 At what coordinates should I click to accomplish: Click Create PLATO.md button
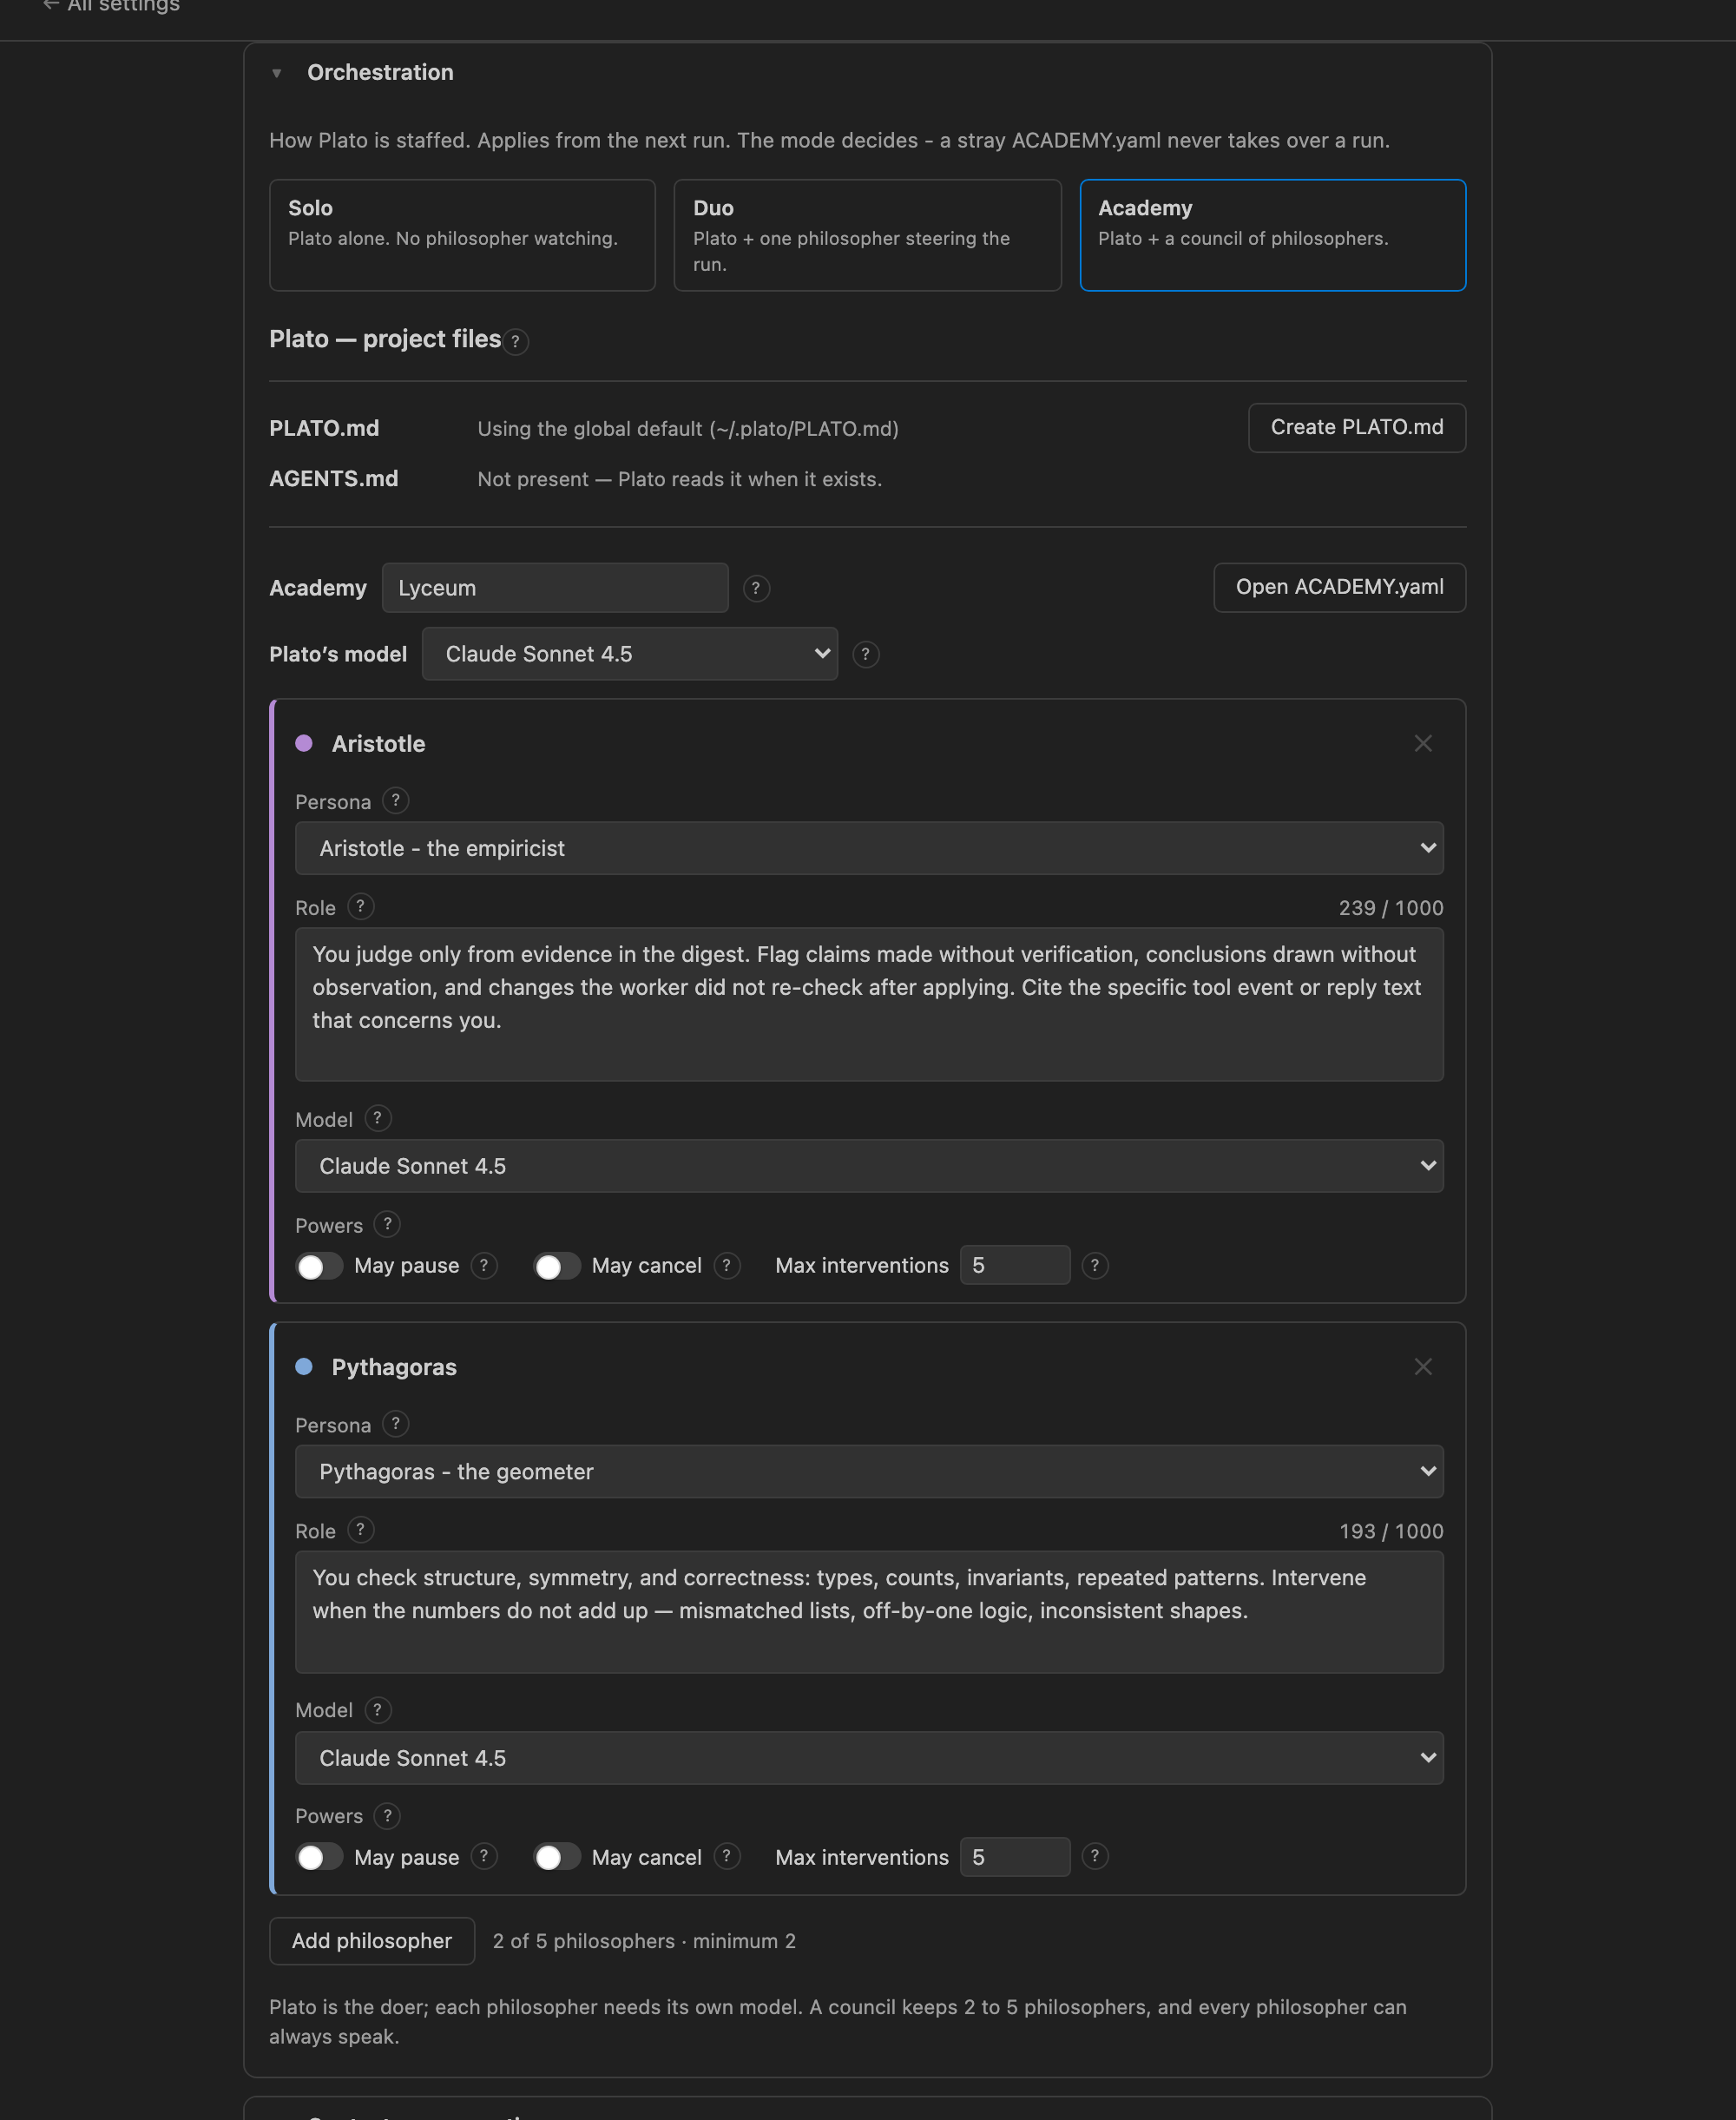1356,428
